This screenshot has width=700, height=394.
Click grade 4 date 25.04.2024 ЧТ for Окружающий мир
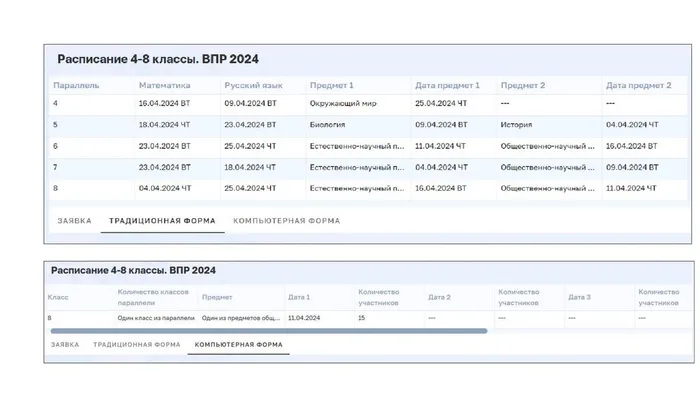click(x=441, y=104)
